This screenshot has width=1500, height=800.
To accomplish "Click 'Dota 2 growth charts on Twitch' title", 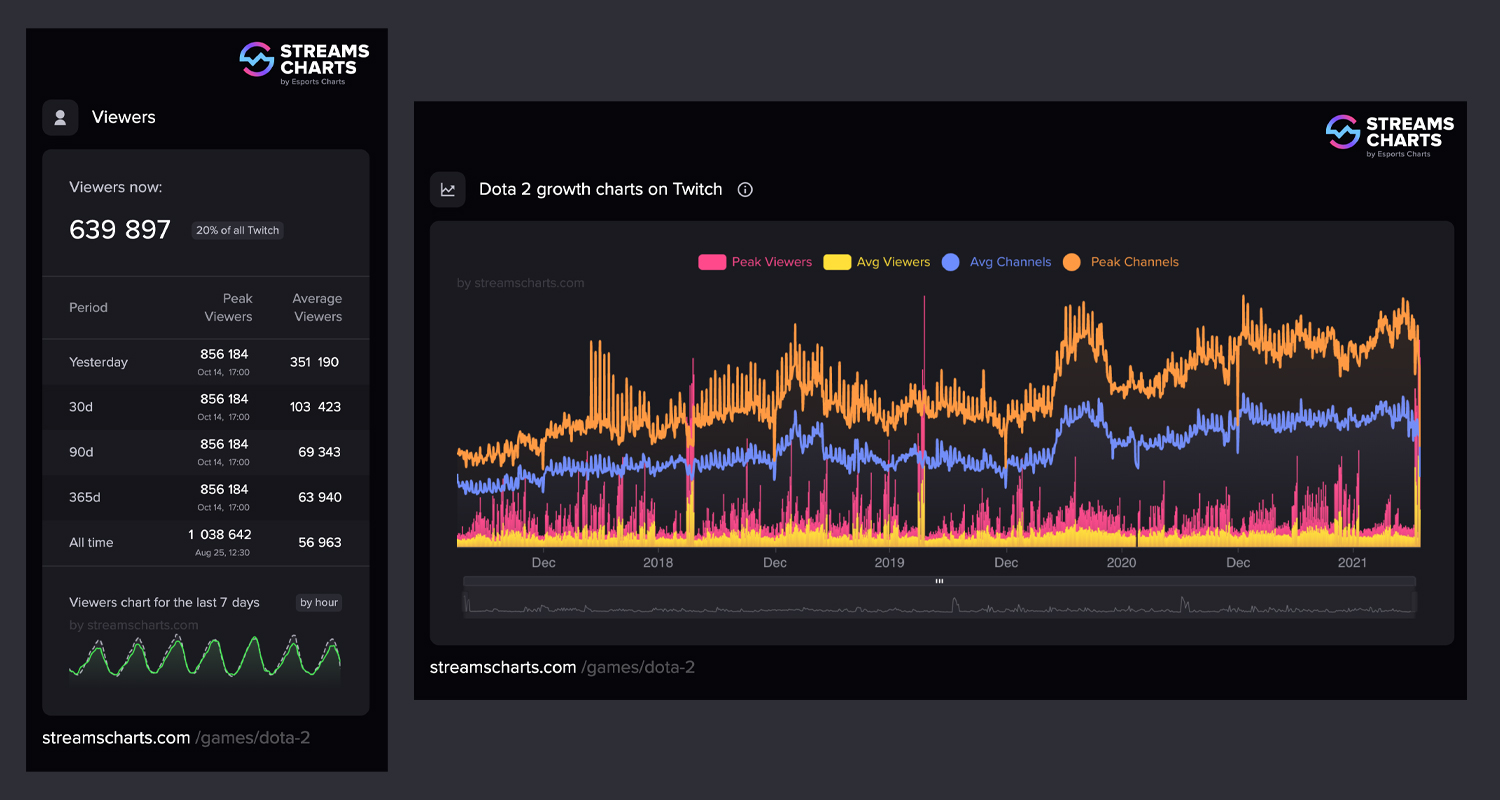I will 600,189.
